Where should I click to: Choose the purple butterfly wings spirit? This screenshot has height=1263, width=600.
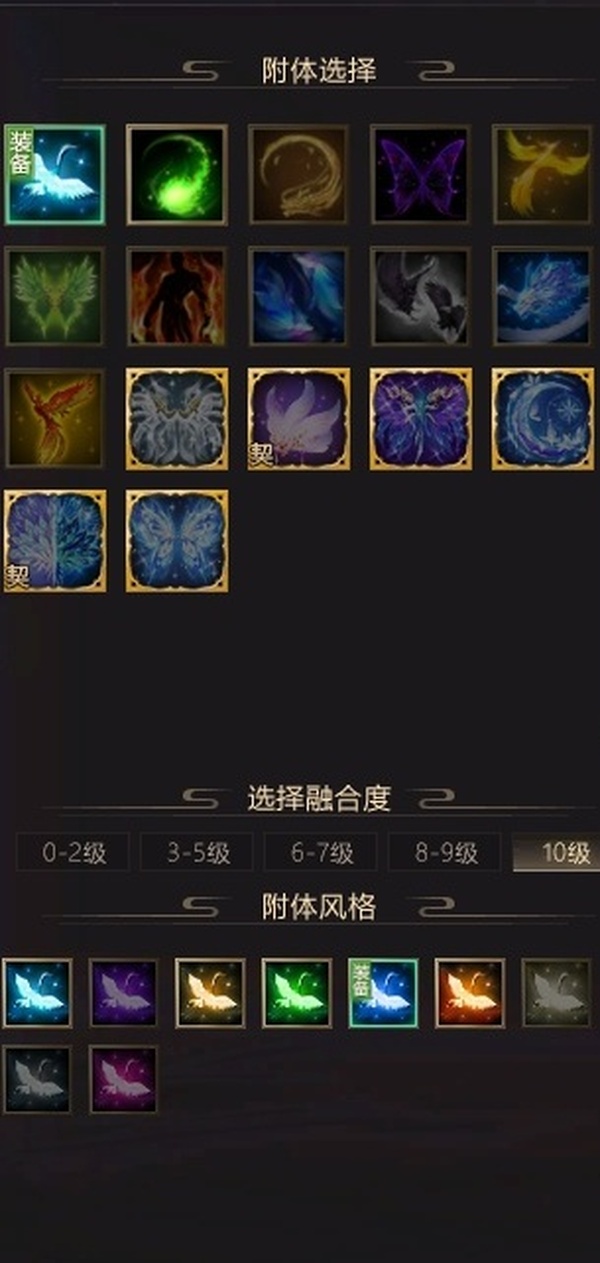pos(421,175)
